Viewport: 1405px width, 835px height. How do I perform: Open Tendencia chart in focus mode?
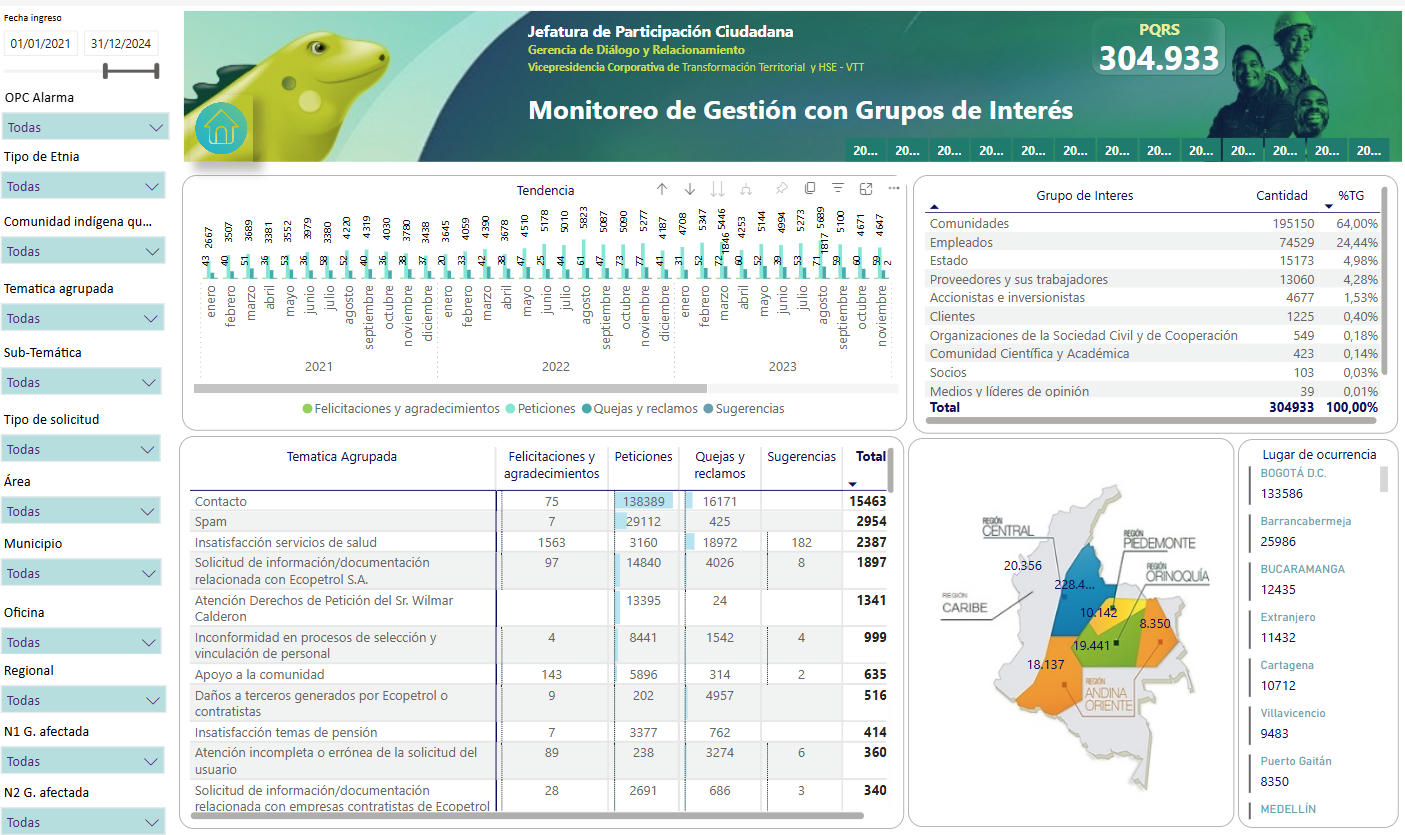pos(866,189)
